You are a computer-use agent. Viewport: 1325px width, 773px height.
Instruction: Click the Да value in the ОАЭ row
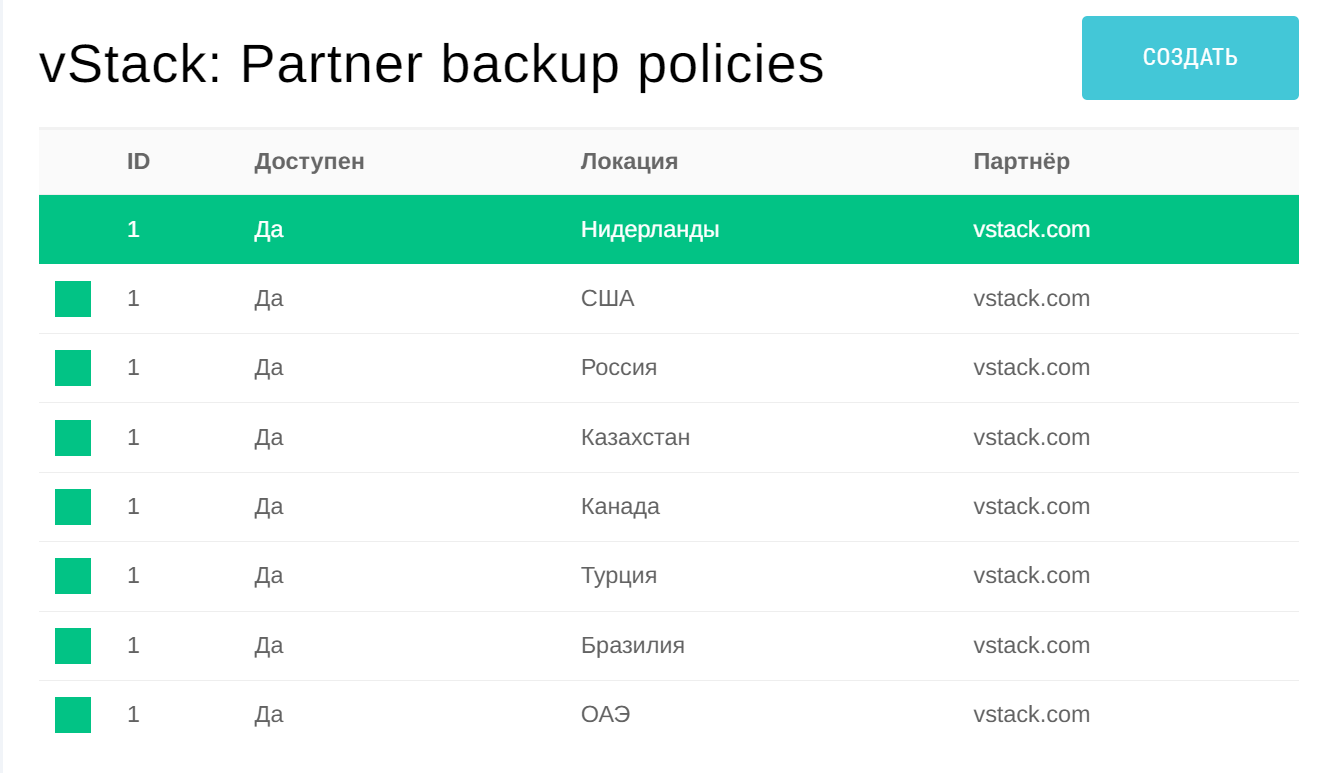click(268, 714)
